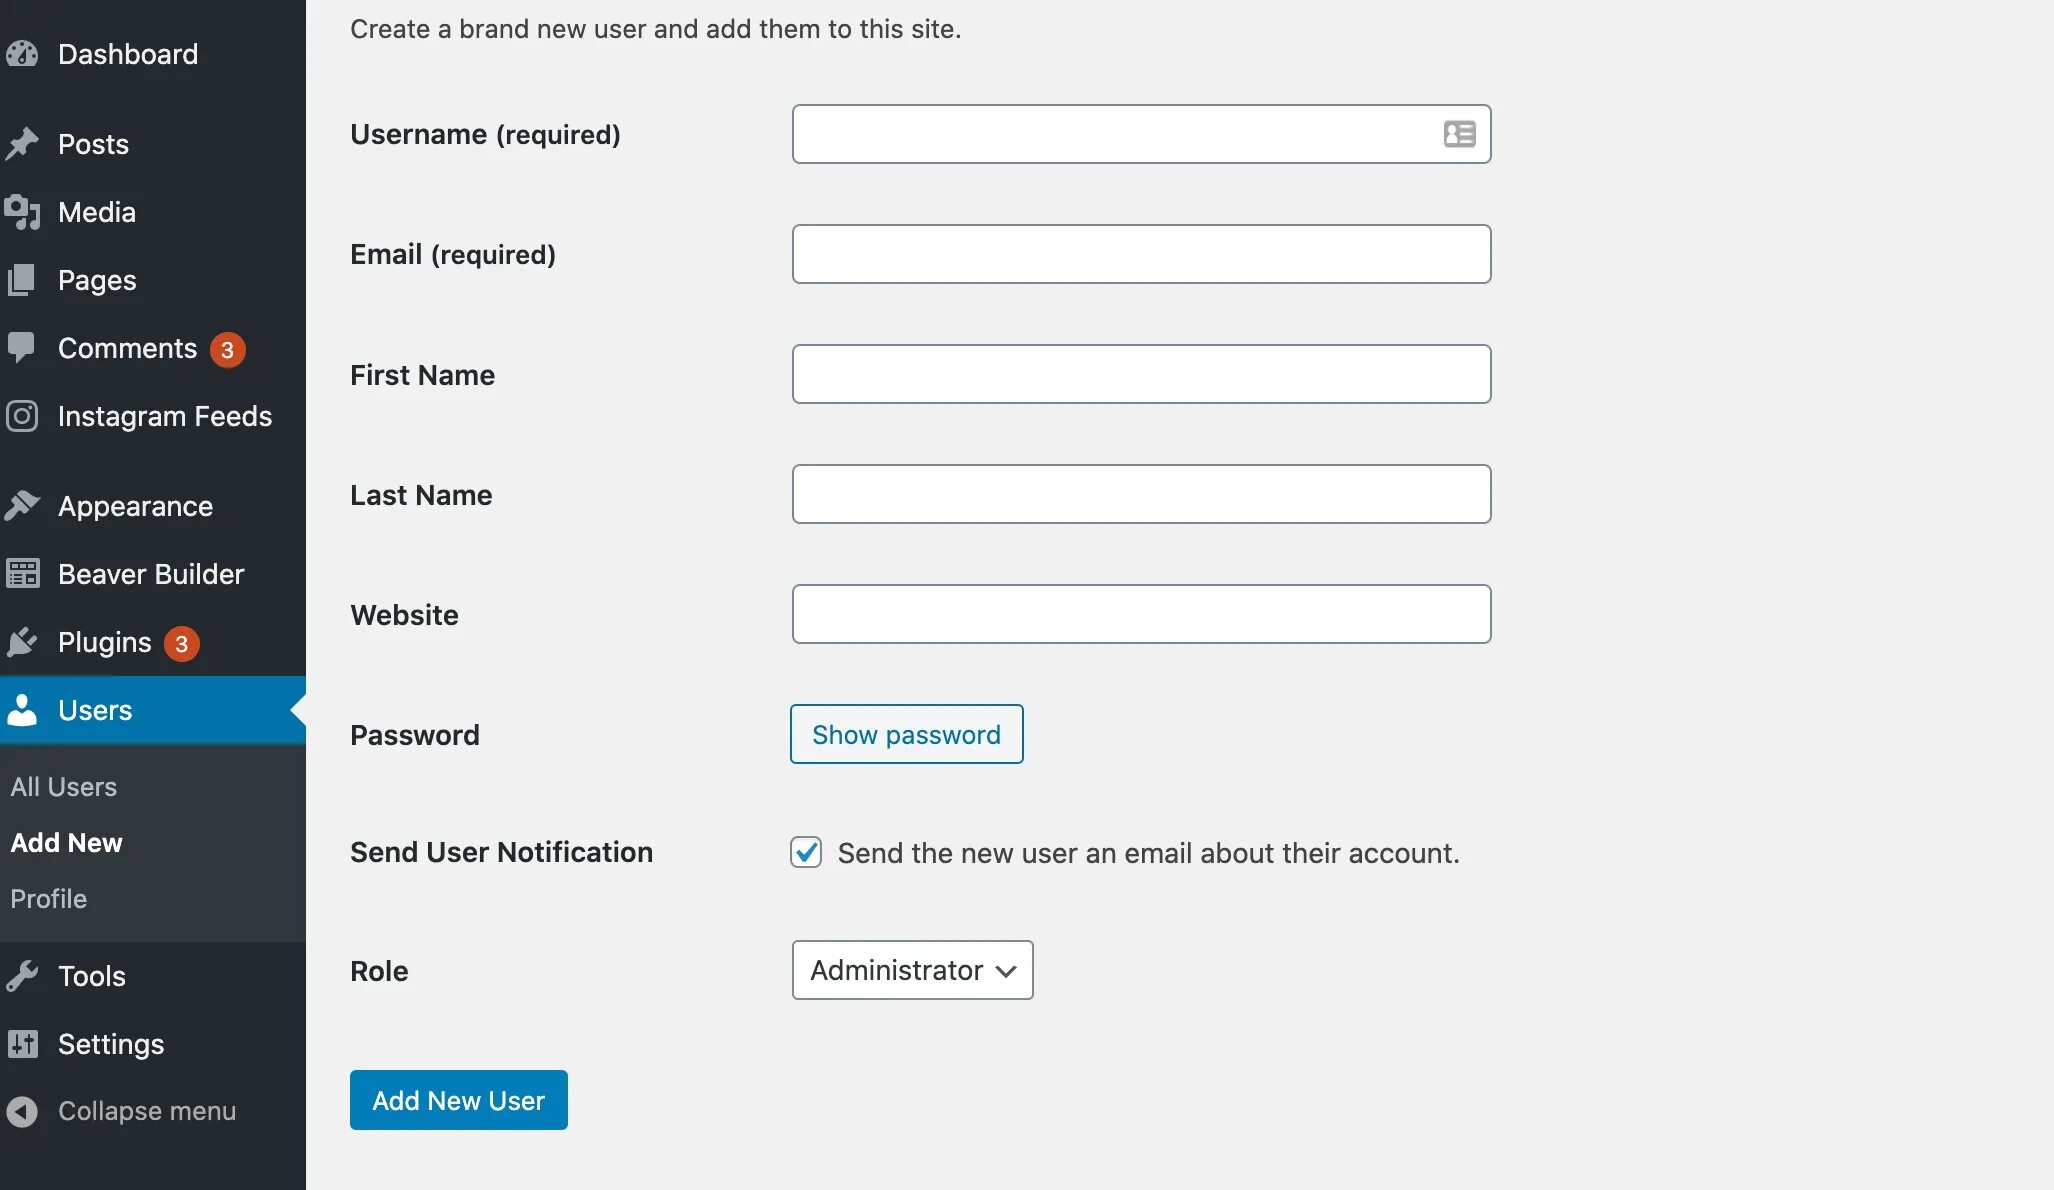Screen dimensions: 2054x1190
Task: Click the Comments badge notification icon
Action: coord(228,348)
